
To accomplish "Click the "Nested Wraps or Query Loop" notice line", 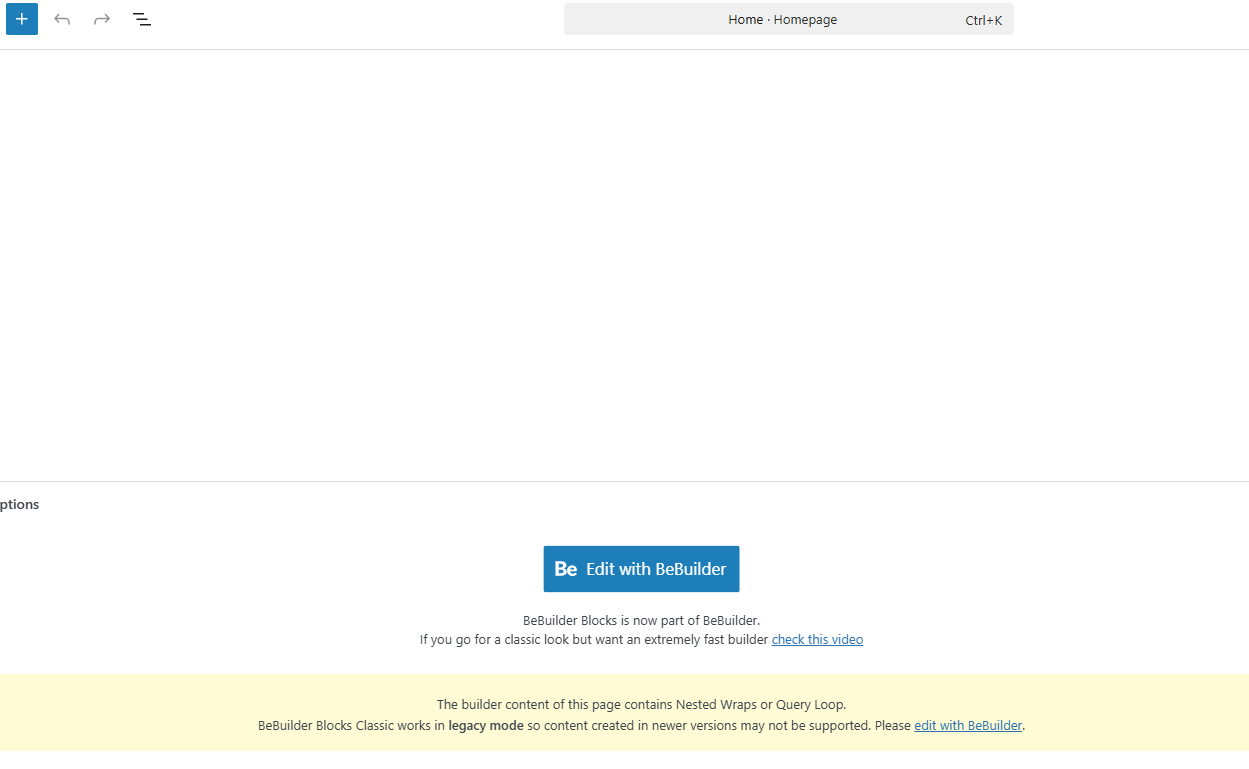I will point(641,705).
